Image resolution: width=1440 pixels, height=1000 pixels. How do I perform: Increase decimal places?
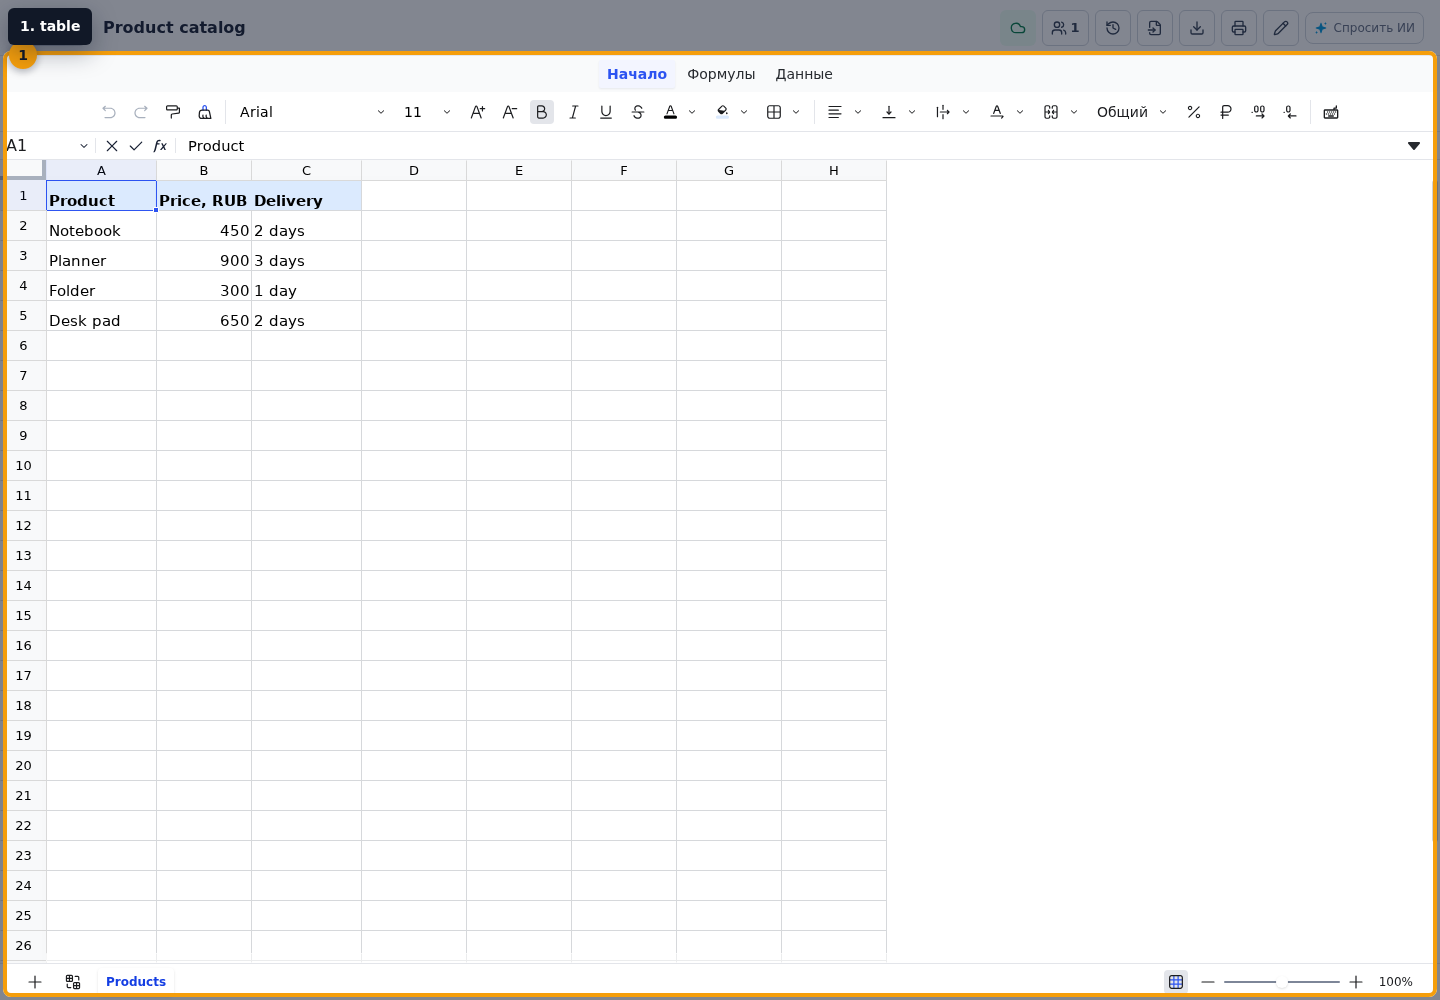click(x=1259, y=112)
